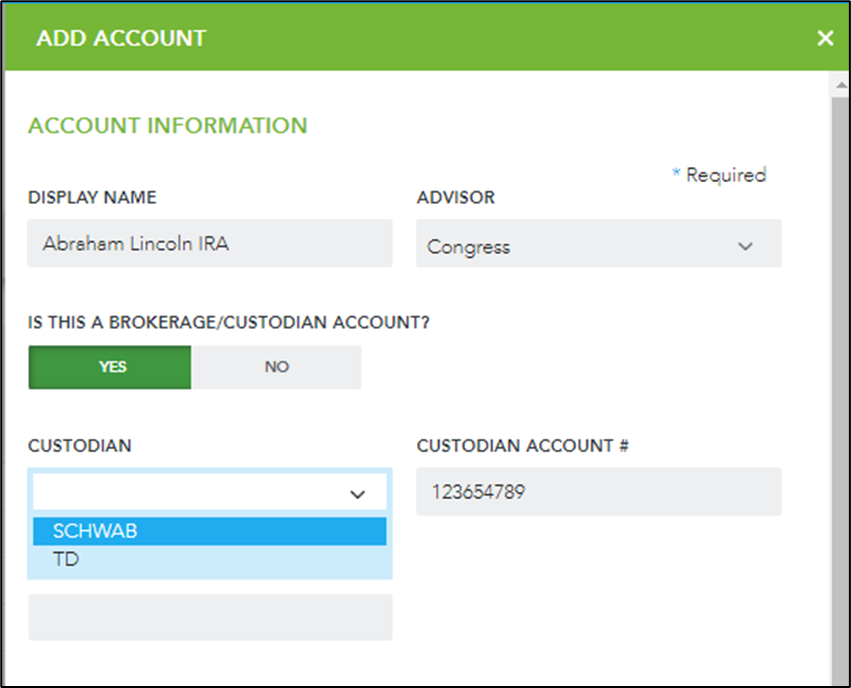The height and width of the screenshot is (688, 851).
Task: Open the Advisor dropdown showing Congress
Action: pos(599,244)
